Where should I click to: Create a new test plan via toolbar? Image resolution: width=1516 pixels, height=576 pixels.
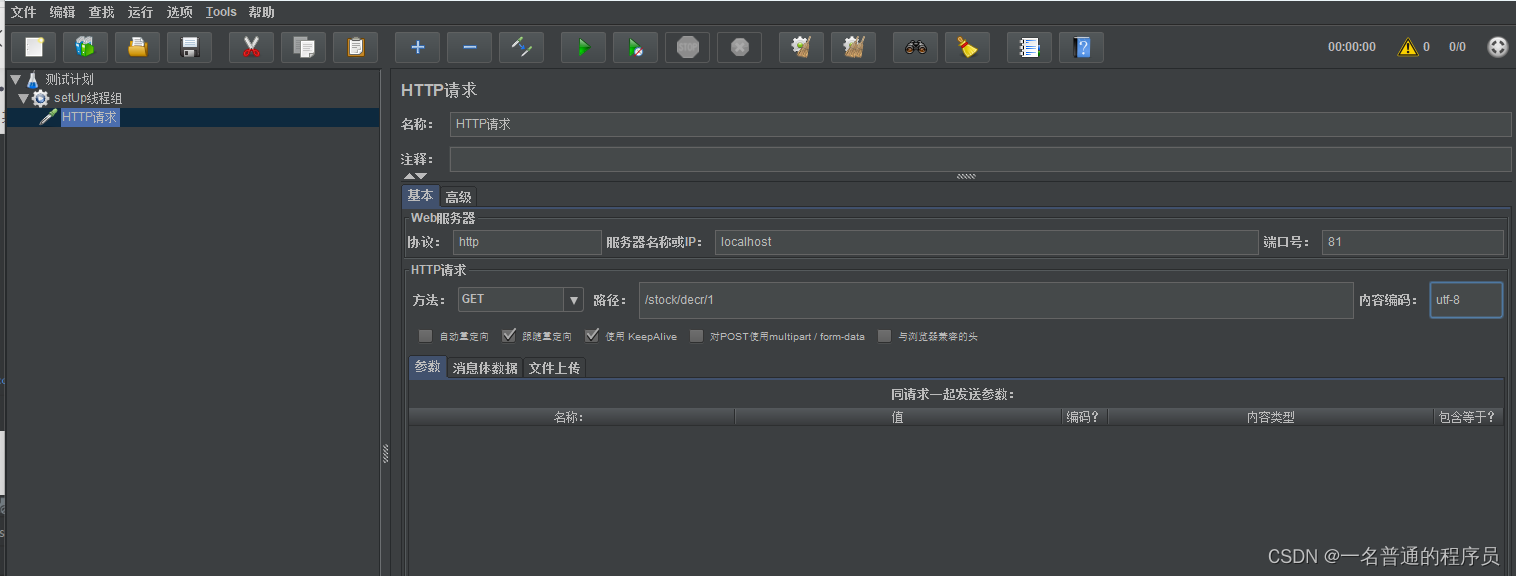point(34,47)
